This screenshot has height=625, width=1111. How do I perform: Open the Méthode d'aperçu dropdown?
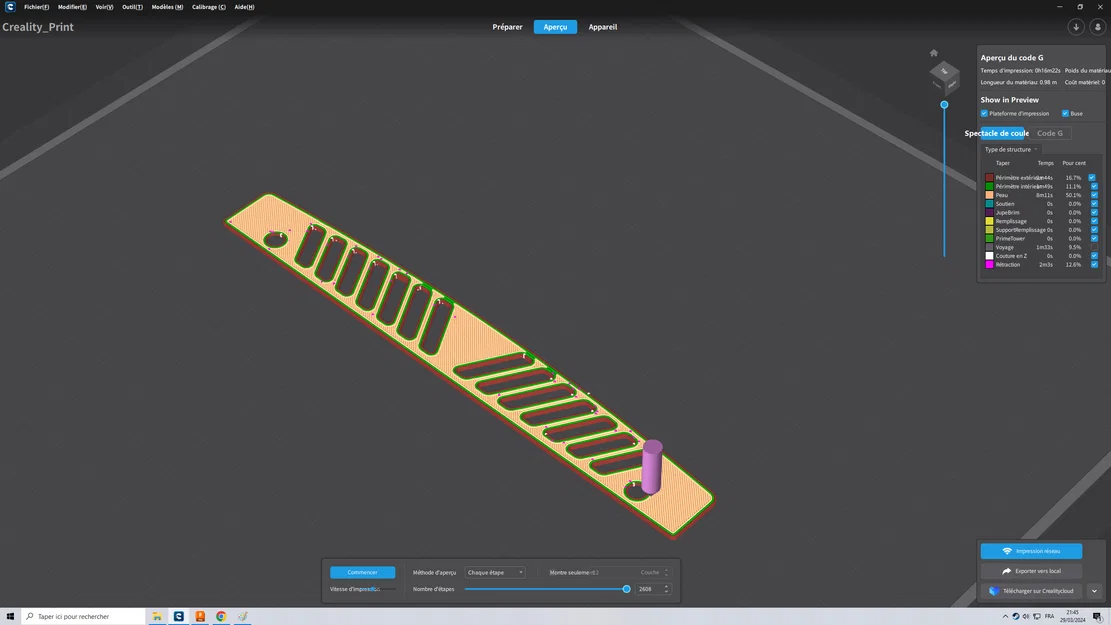point(495,572)
